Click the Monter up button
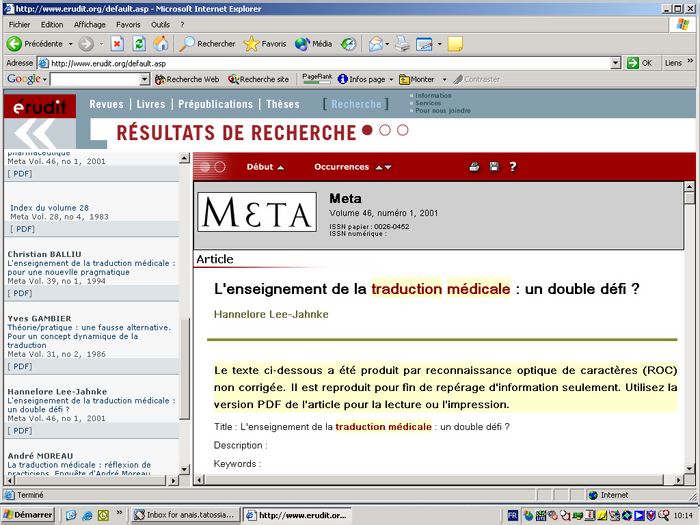This screenshot has height=525, width=700. coord(417,79)
